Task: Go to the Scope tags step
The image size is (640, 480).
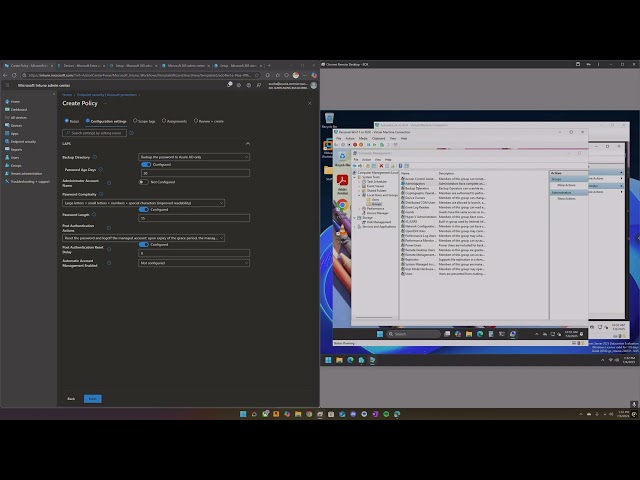Action: tap(144, 121)
